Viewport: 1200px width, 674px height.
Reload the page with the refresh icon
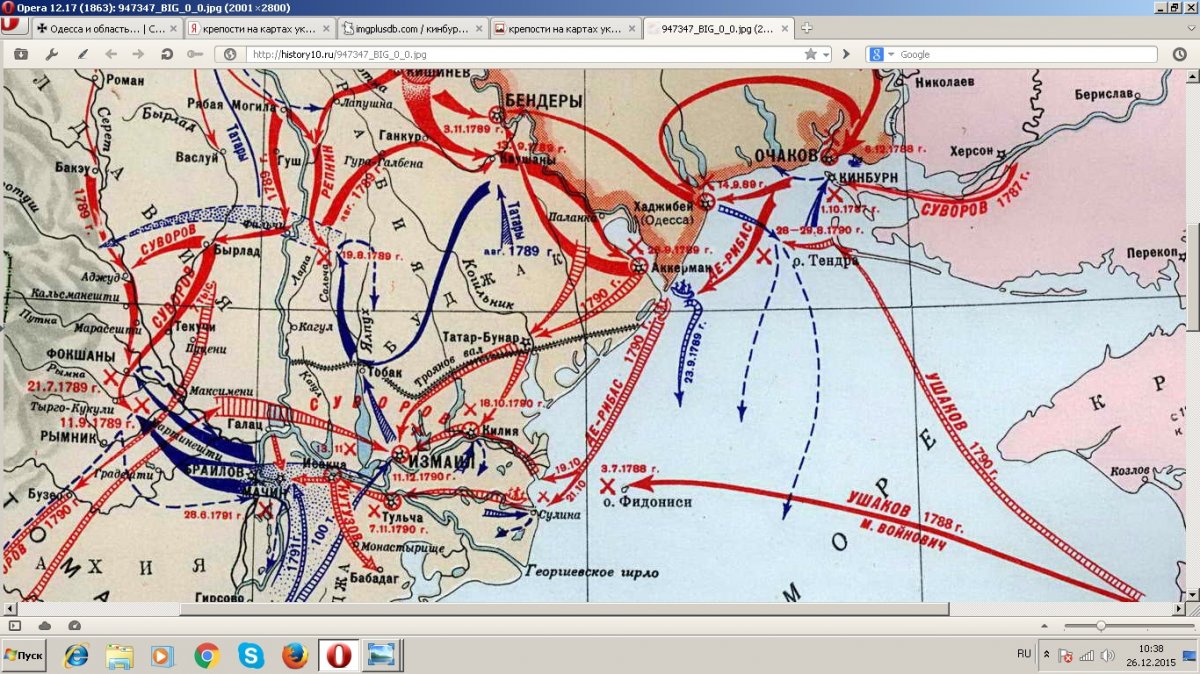click(166, 54)
